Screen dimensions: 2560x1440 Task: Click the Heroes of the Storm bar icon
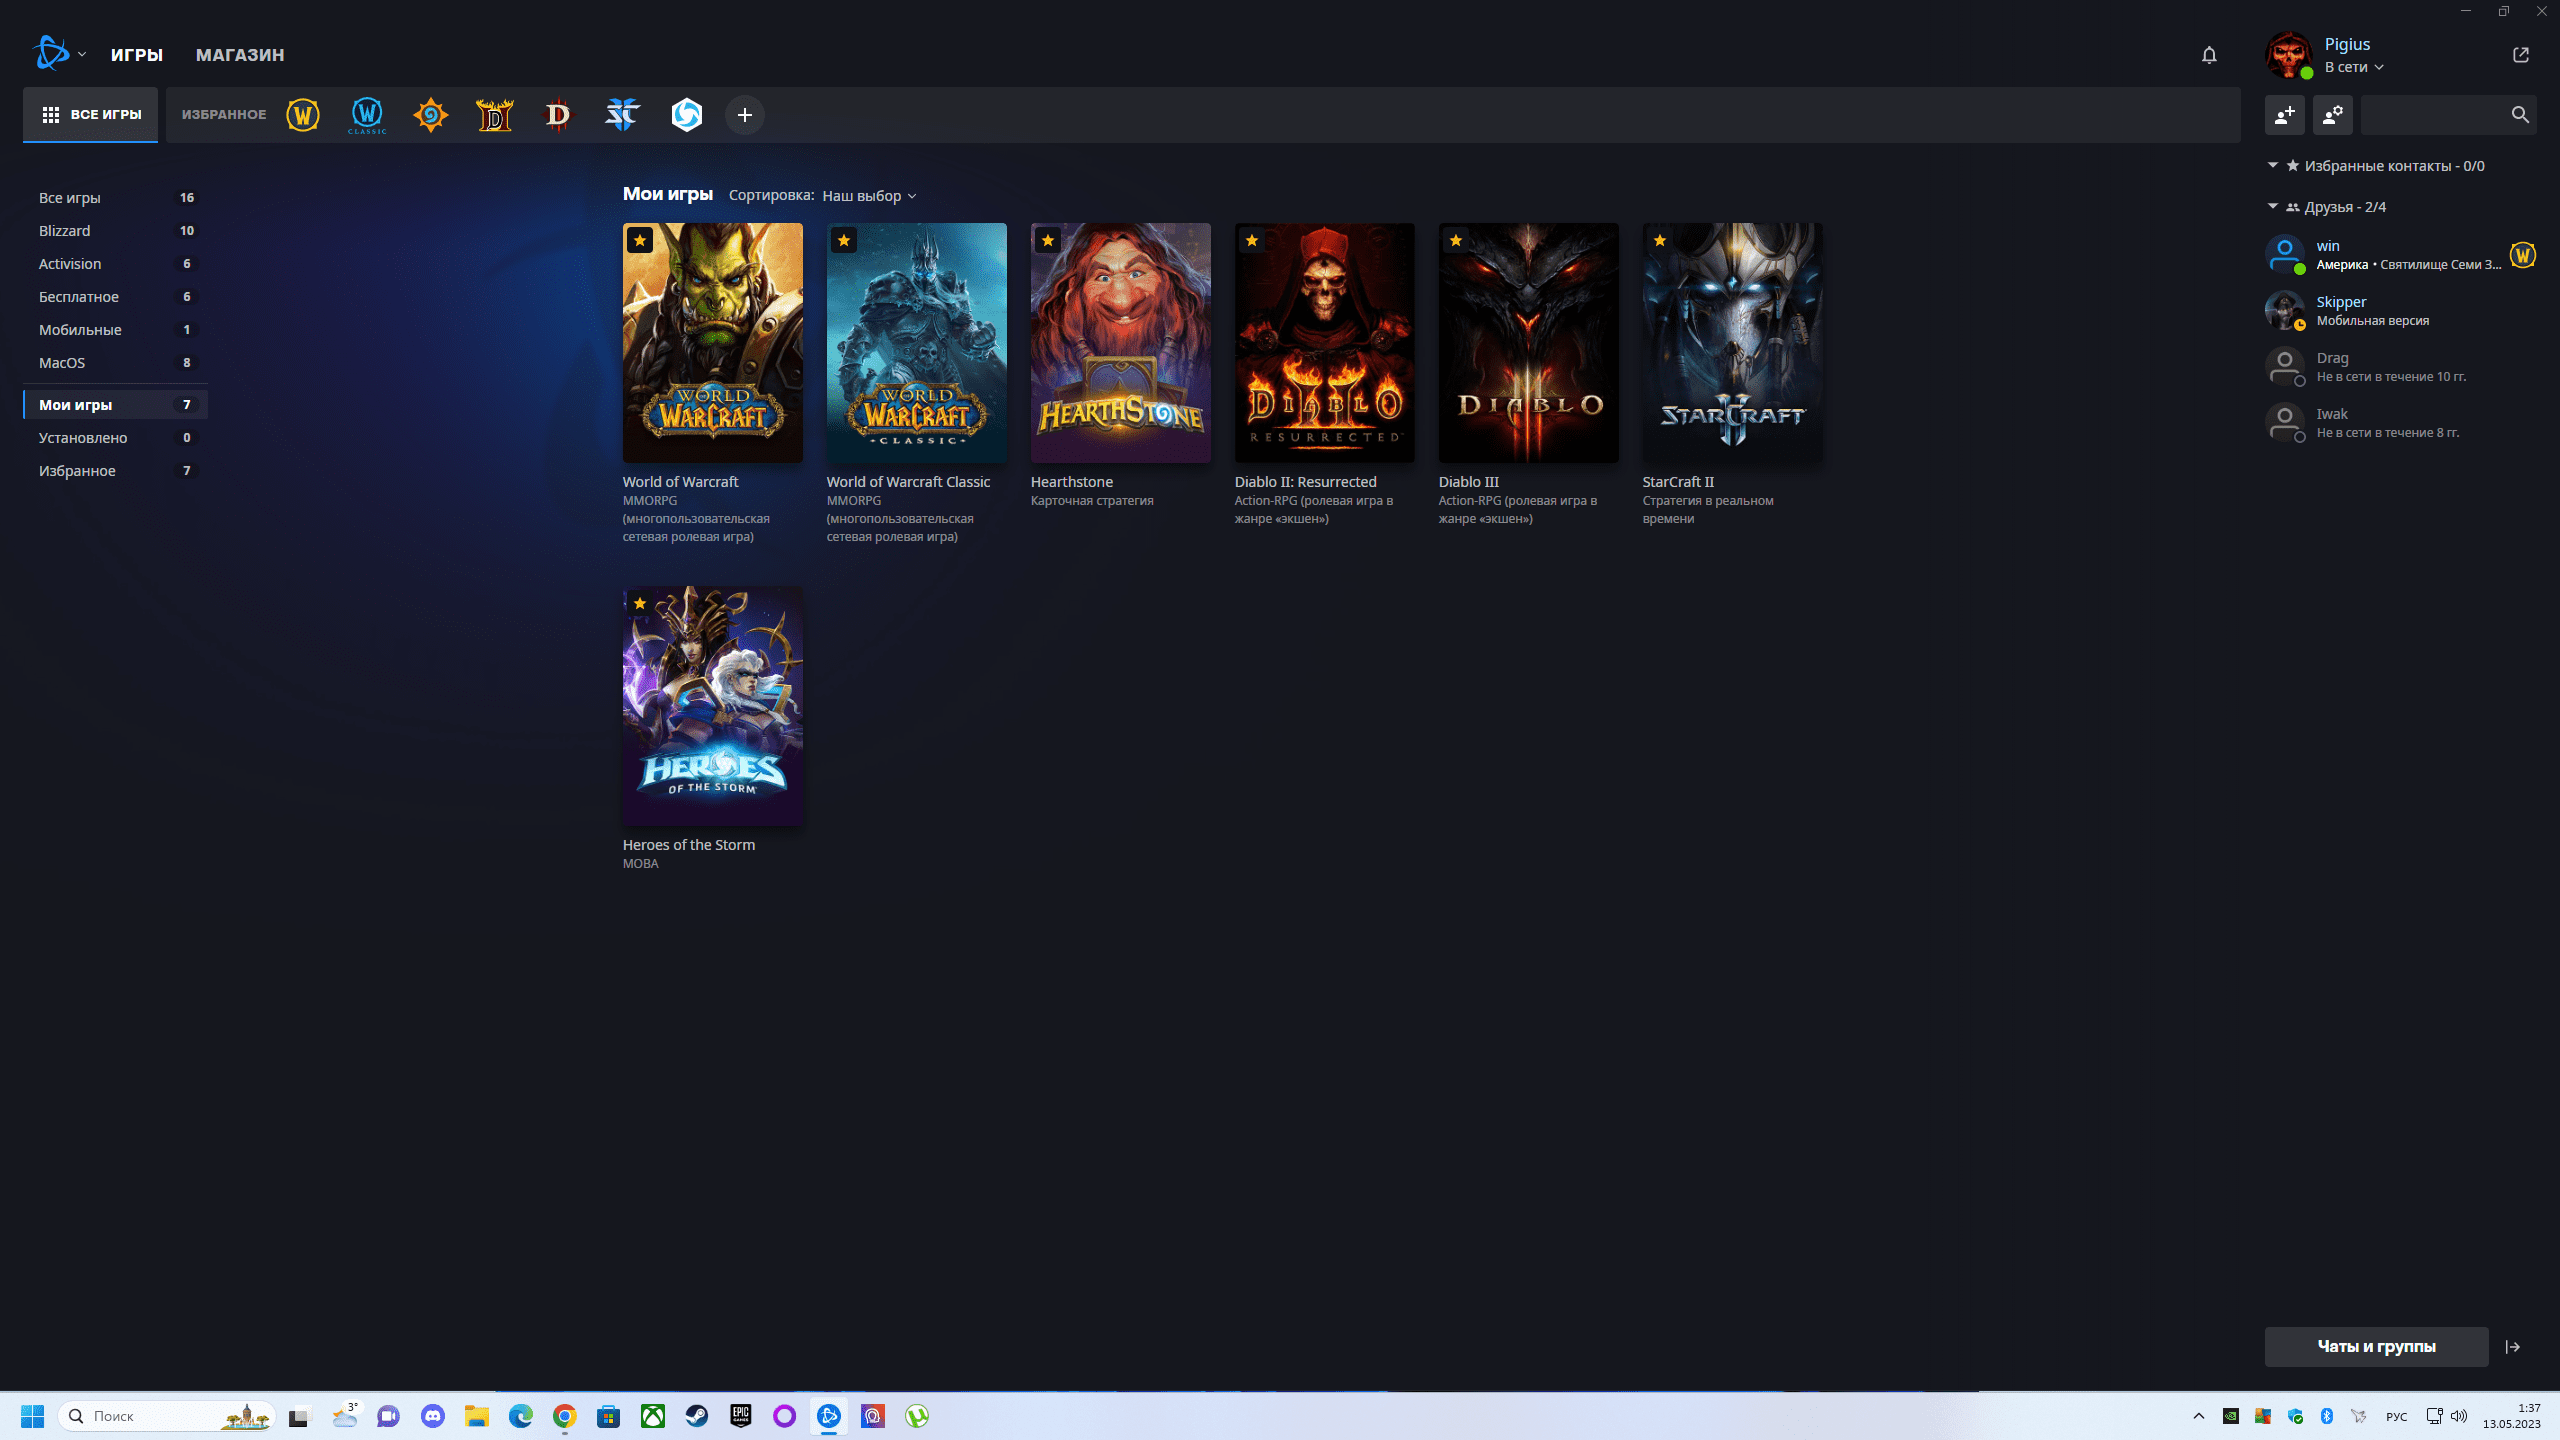[686, 115]
